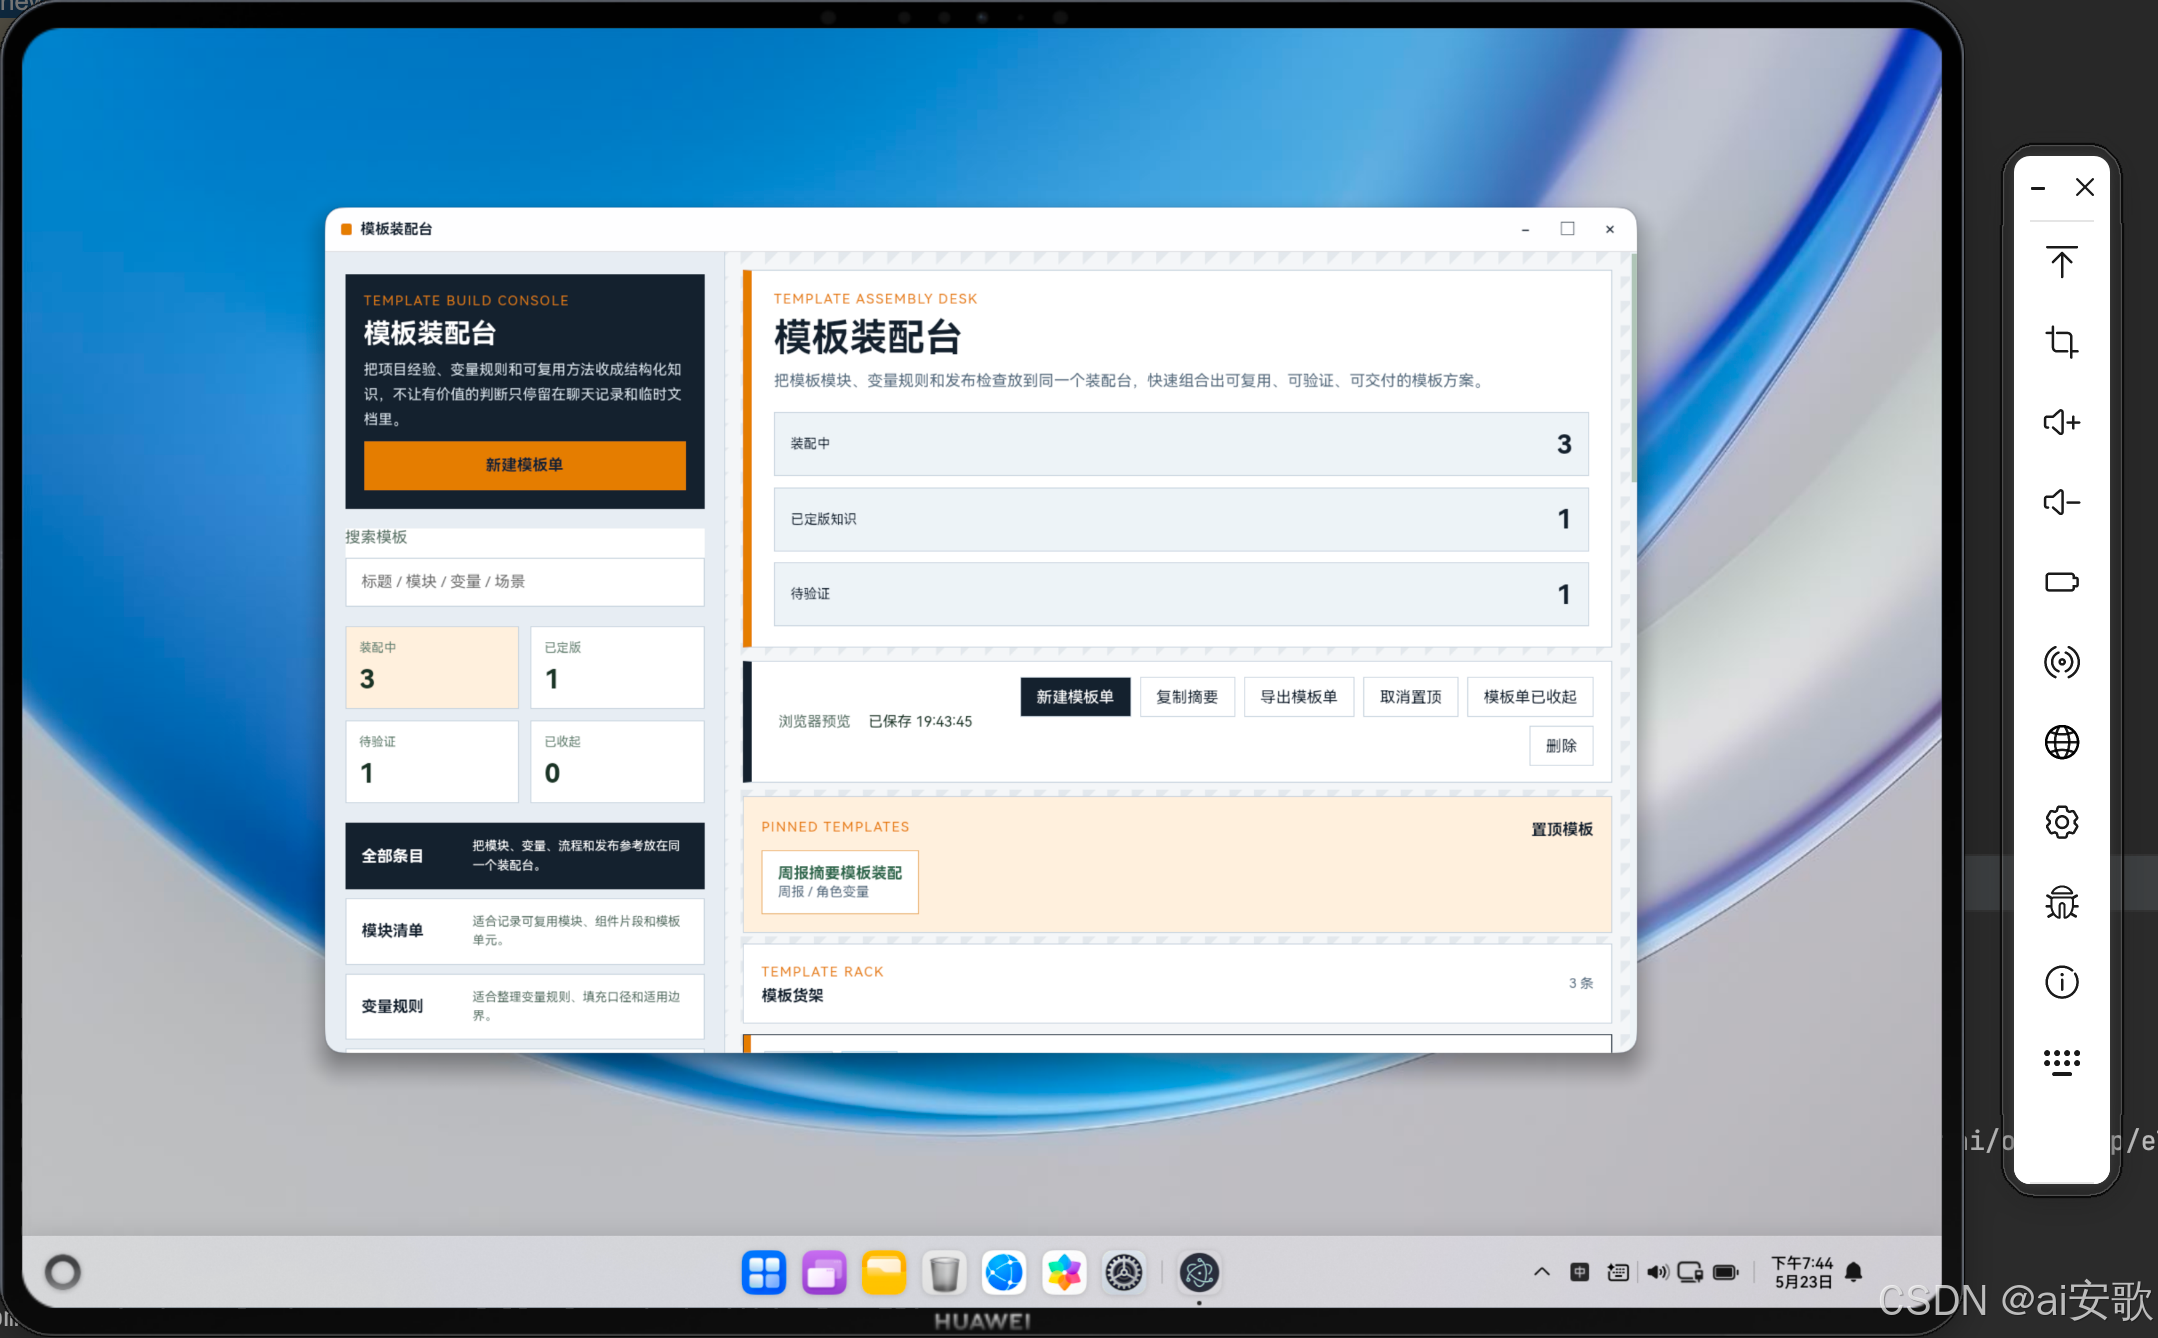This screenshot has width=2158, height=1338.
Task: Open emulator settings gear icon
Action: [2061, 822]
